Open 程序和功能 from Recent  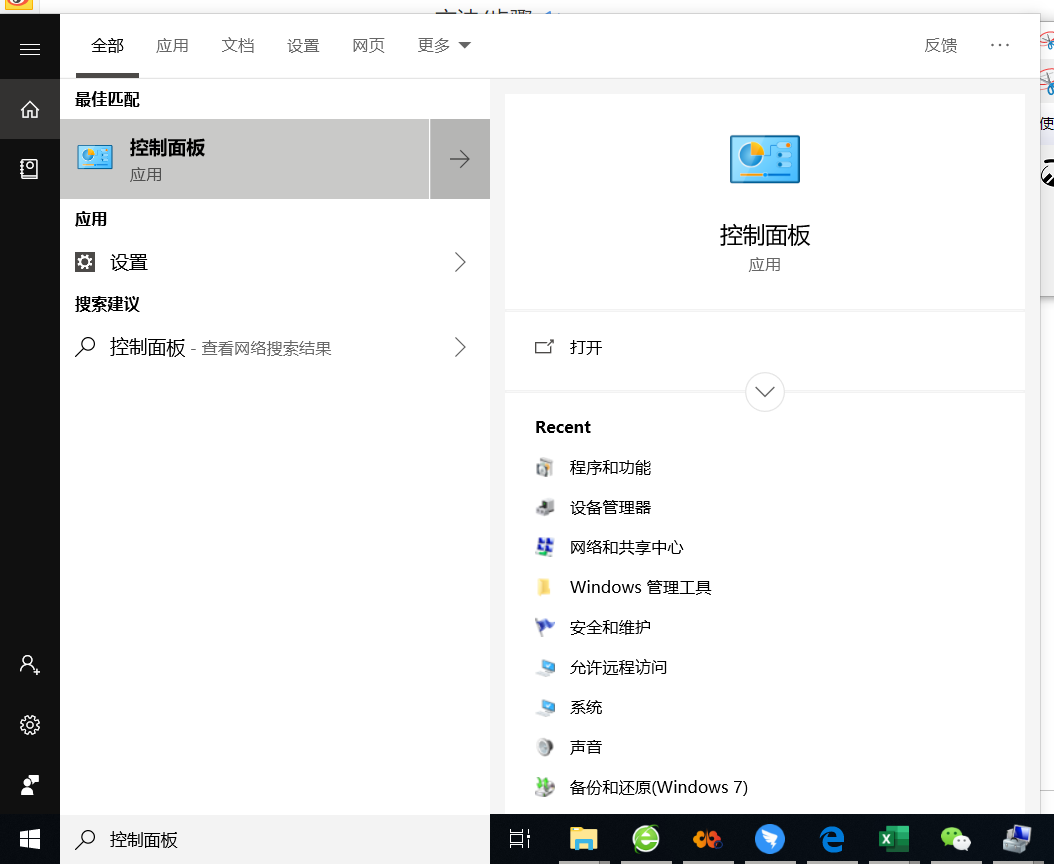pos(610,467)
